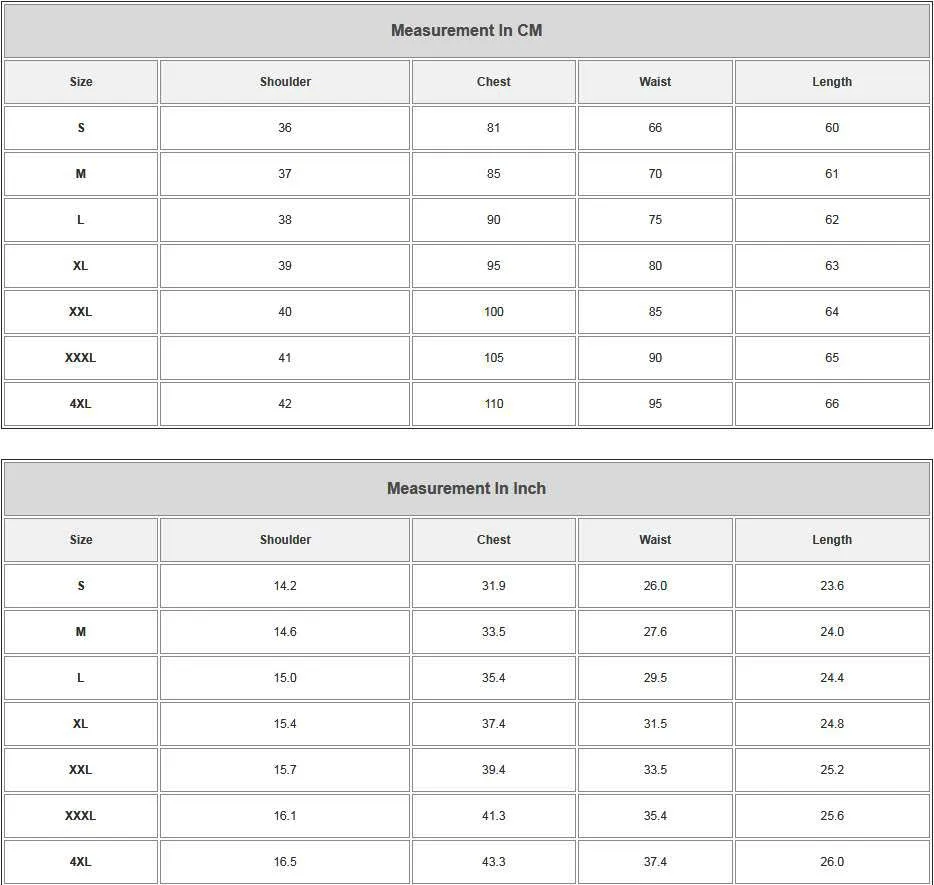
Task: Select chest value 43.3 for 4XL
Action: coord(493,862)
